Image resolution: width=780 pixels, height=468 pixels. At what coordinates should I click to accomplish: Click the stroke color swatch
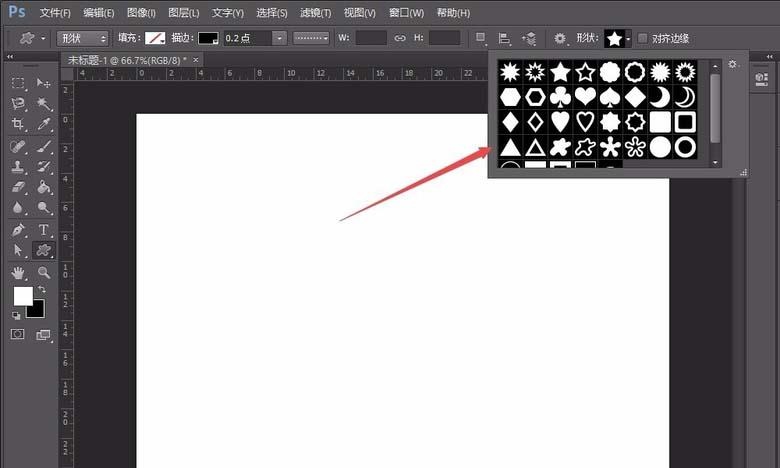tap(208, 38)
